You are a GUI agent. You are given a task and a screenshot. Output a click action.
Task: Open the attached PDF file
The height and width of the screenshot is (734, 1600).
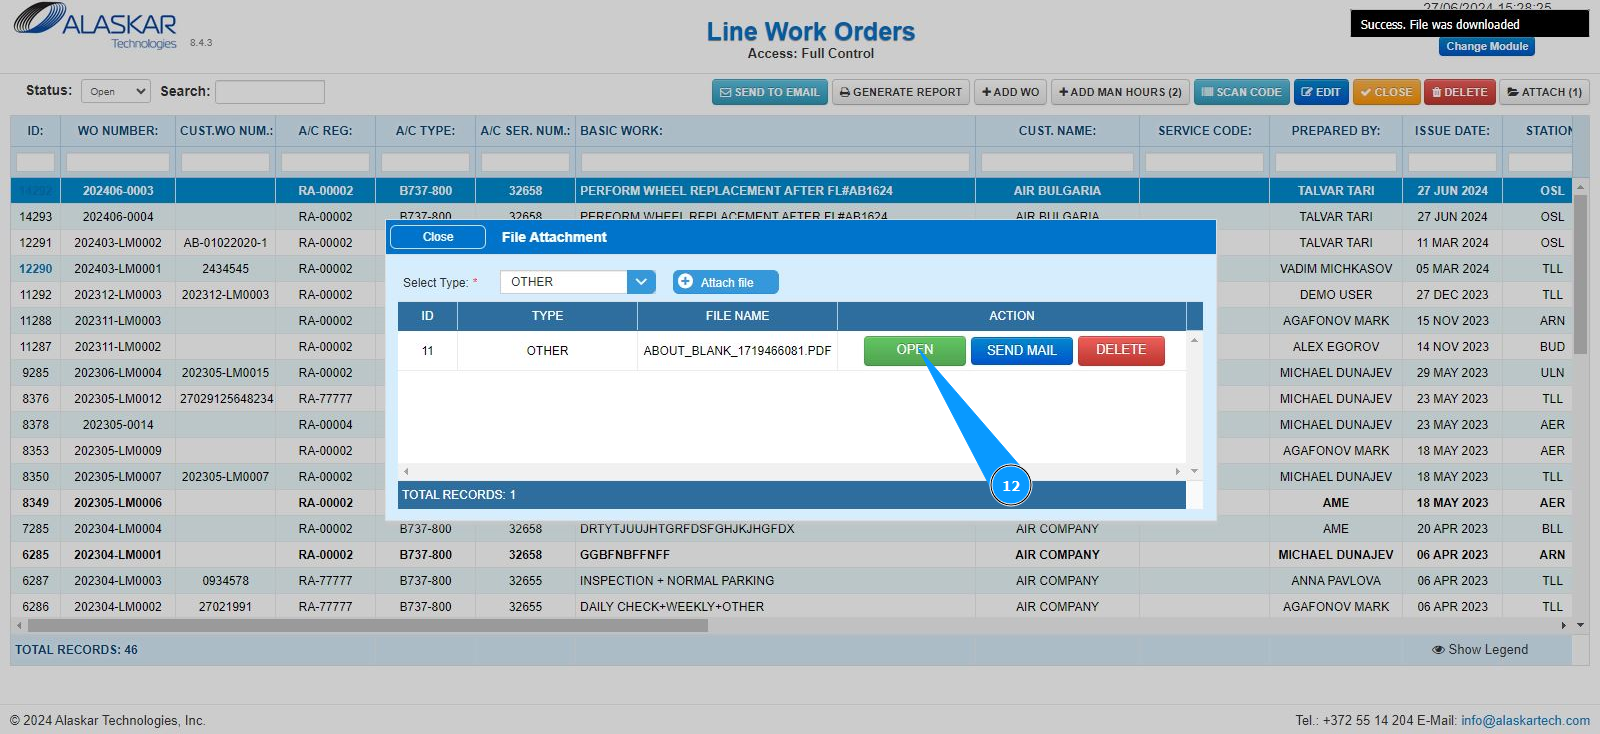(915, 350)
